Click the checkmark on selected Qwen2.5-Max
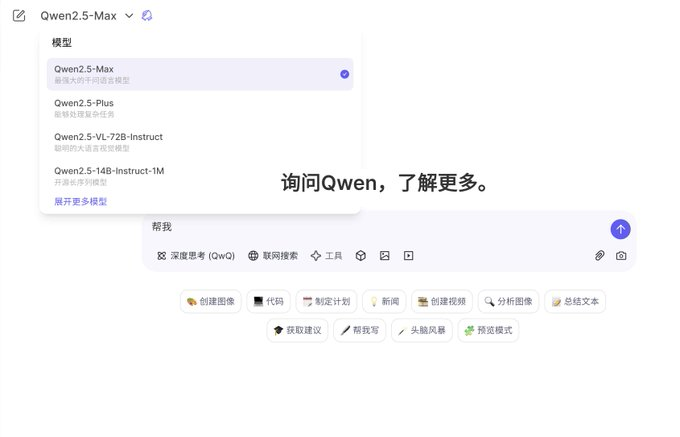This screenshot has height=437, width=680. pos(344,74)
